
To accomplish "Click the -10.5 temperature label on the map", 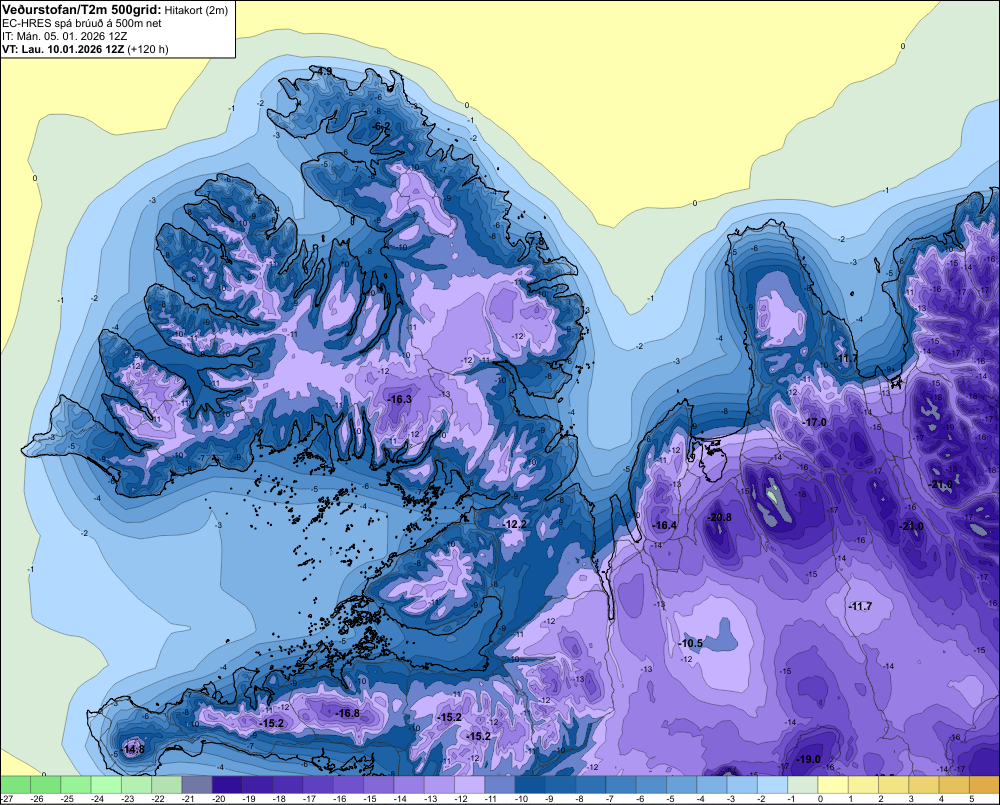I will (x=691, y=643).
